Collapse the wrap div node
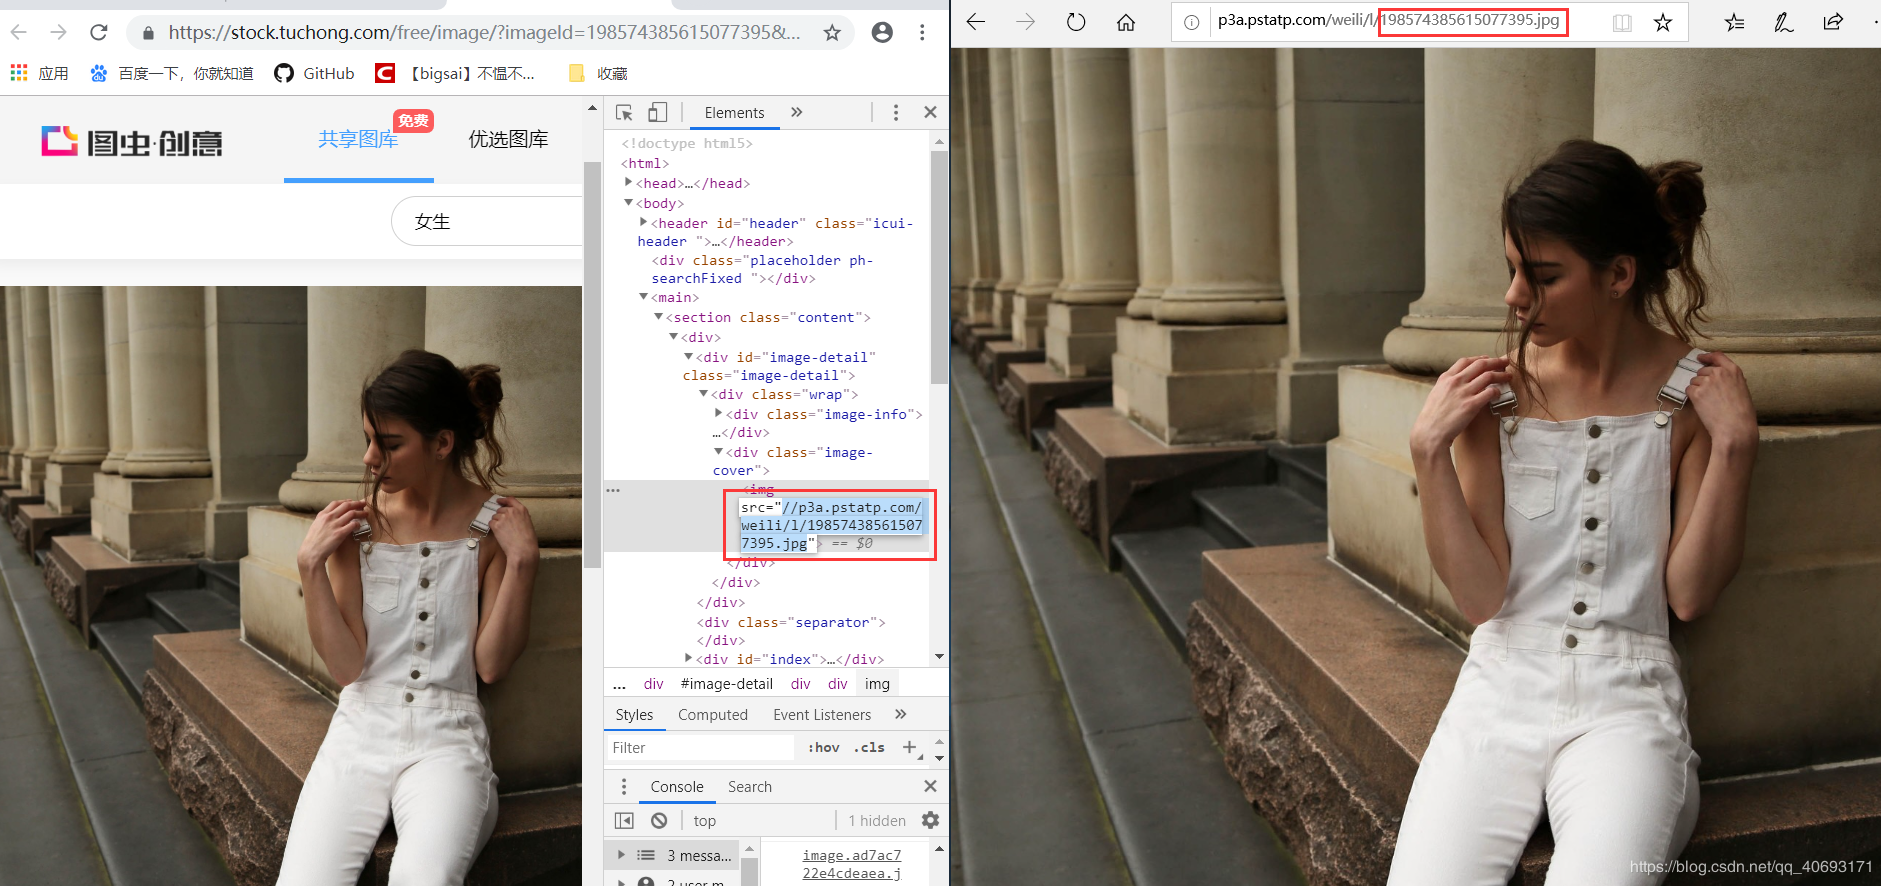The width and height of the screenshot is (1881, 886). [704, 394]
